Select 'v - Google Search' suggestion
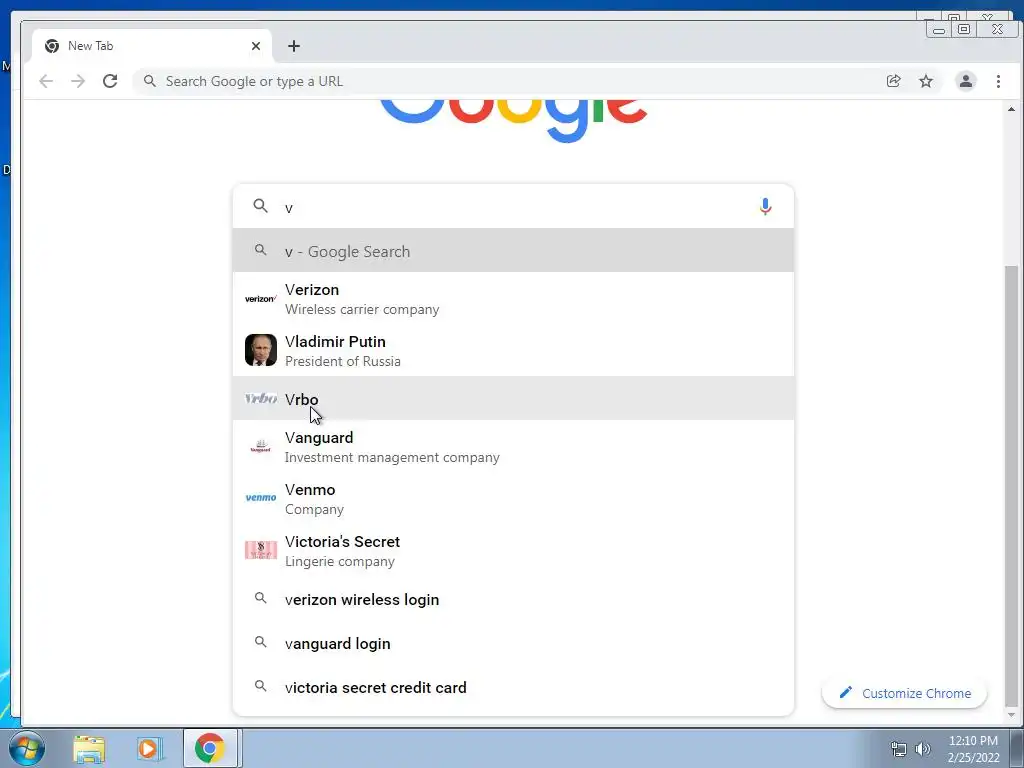Viewport: 1024px width, 768px height. pos(513,251)
